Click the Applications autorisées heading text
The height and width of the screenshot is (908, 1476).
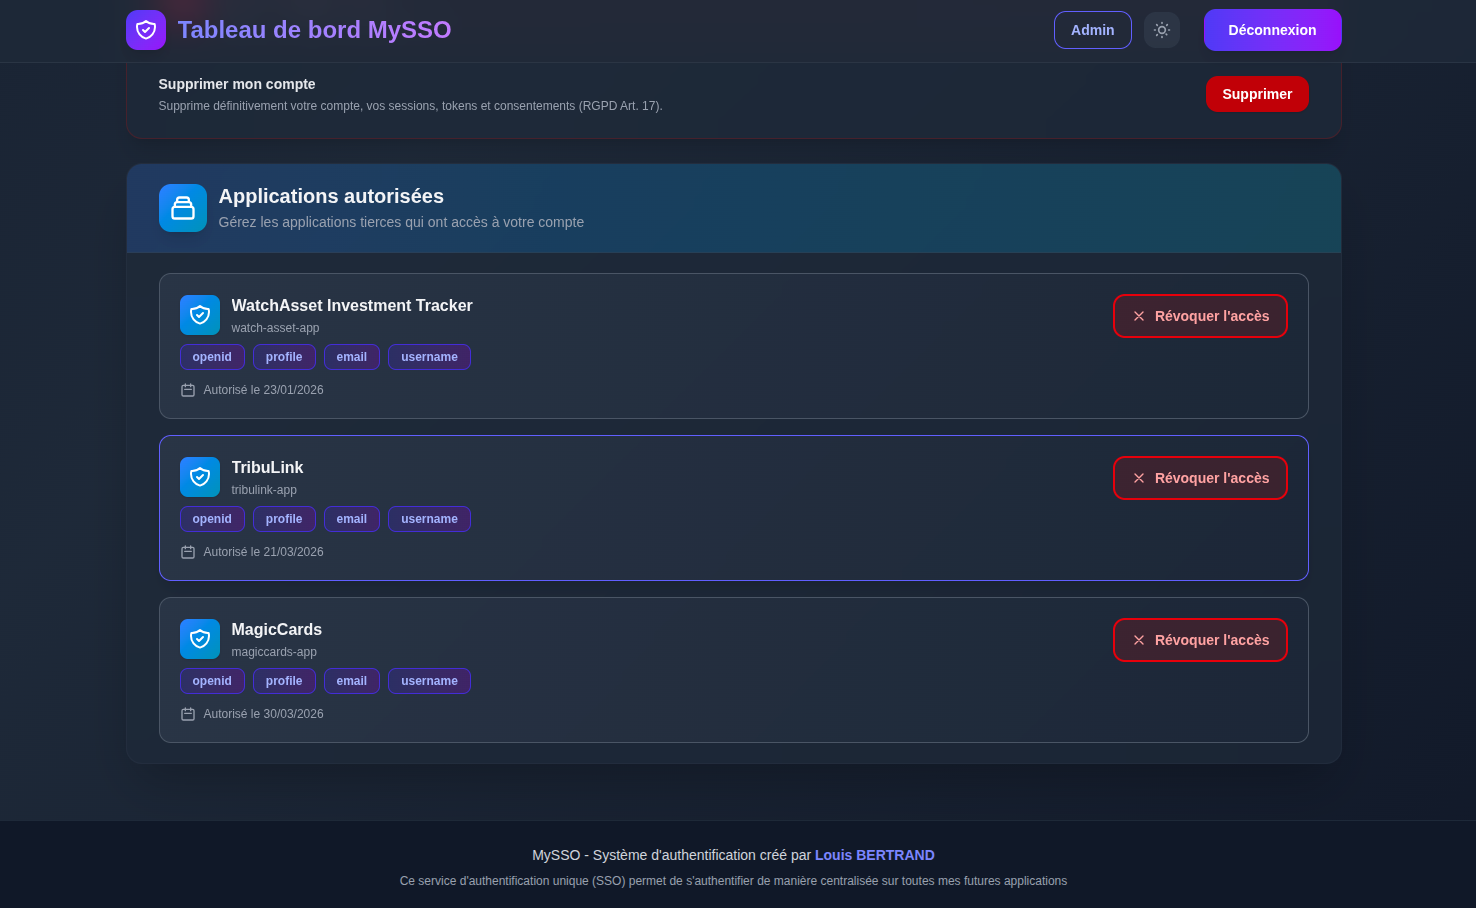click(331, 196)
